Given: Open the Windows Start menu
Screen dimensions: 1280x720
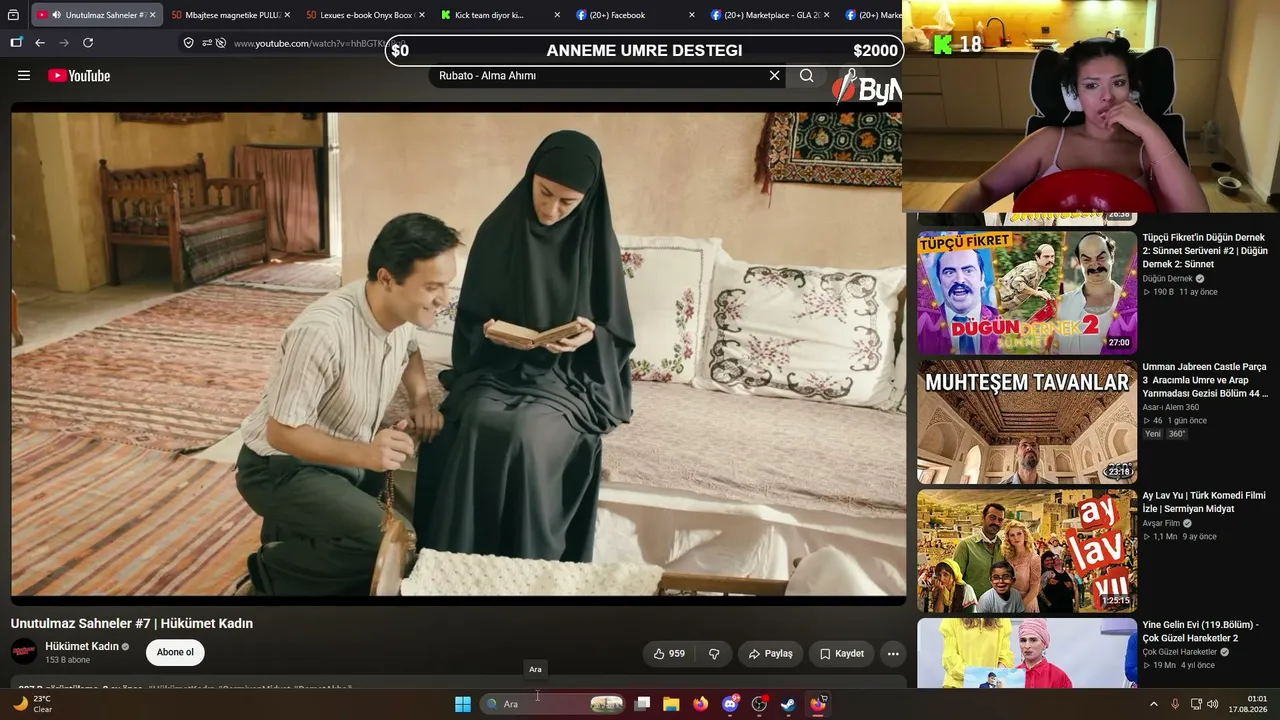Looking at the screenshot, I should (463, 704).
